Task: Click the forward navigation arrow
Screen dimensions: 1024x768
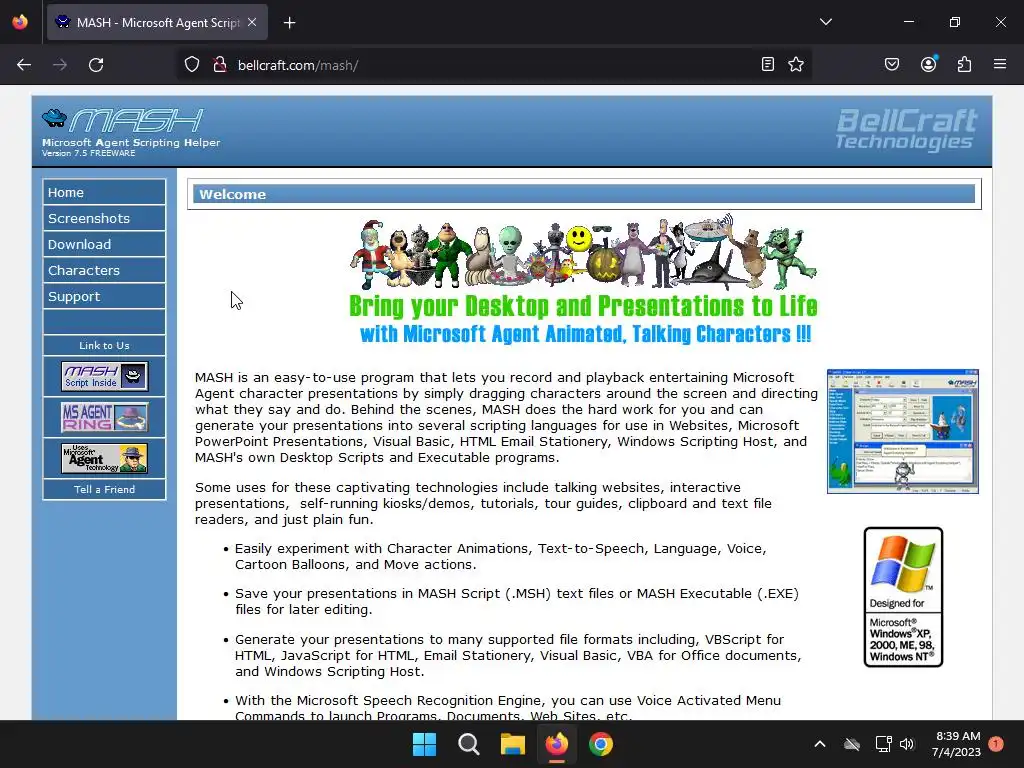Action: click(x=60, y=65)
